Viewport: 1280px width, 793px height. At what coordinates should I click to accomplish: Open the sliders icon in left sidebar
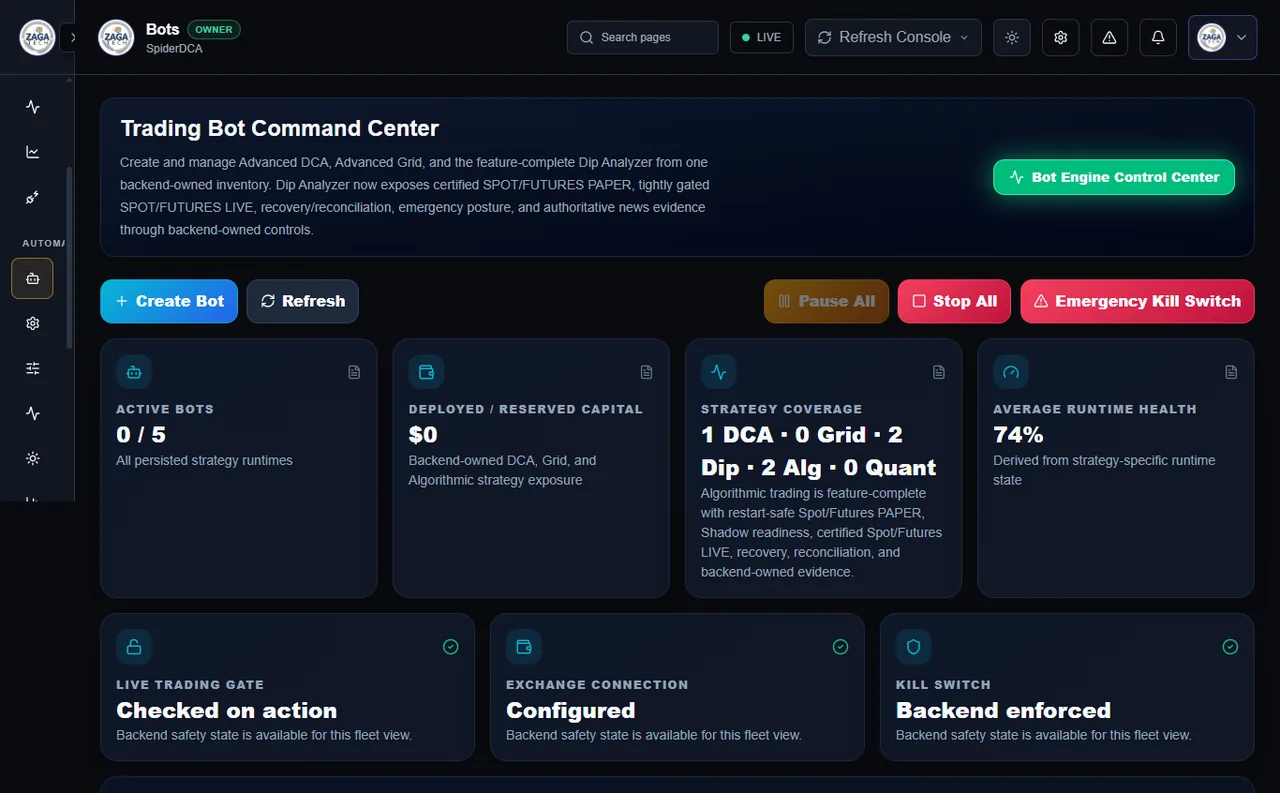[33, 368]
